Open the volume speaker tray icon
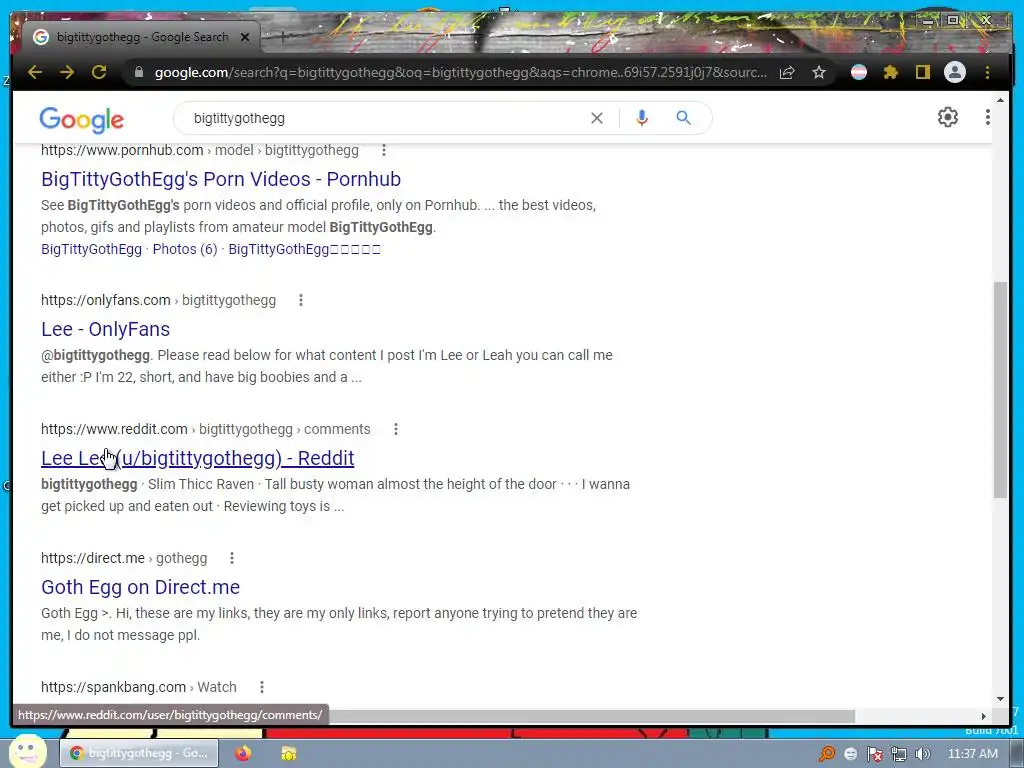This screenshot has height=768, width=1024. pyautogui.click(x=922, y=754)
